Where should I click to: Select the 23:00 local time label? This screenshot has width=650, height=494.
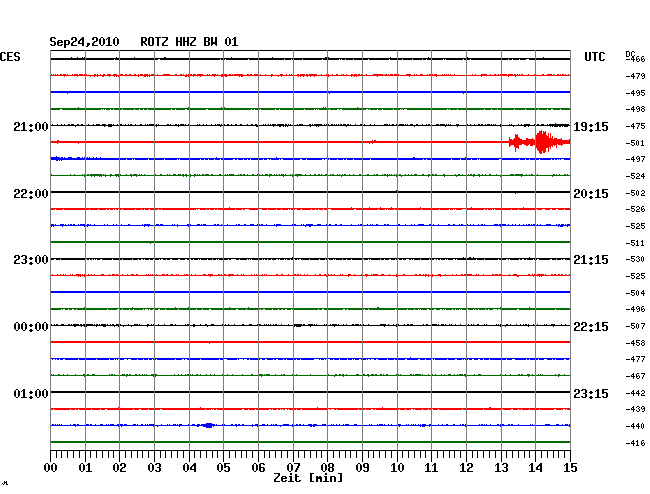[31, 260]
